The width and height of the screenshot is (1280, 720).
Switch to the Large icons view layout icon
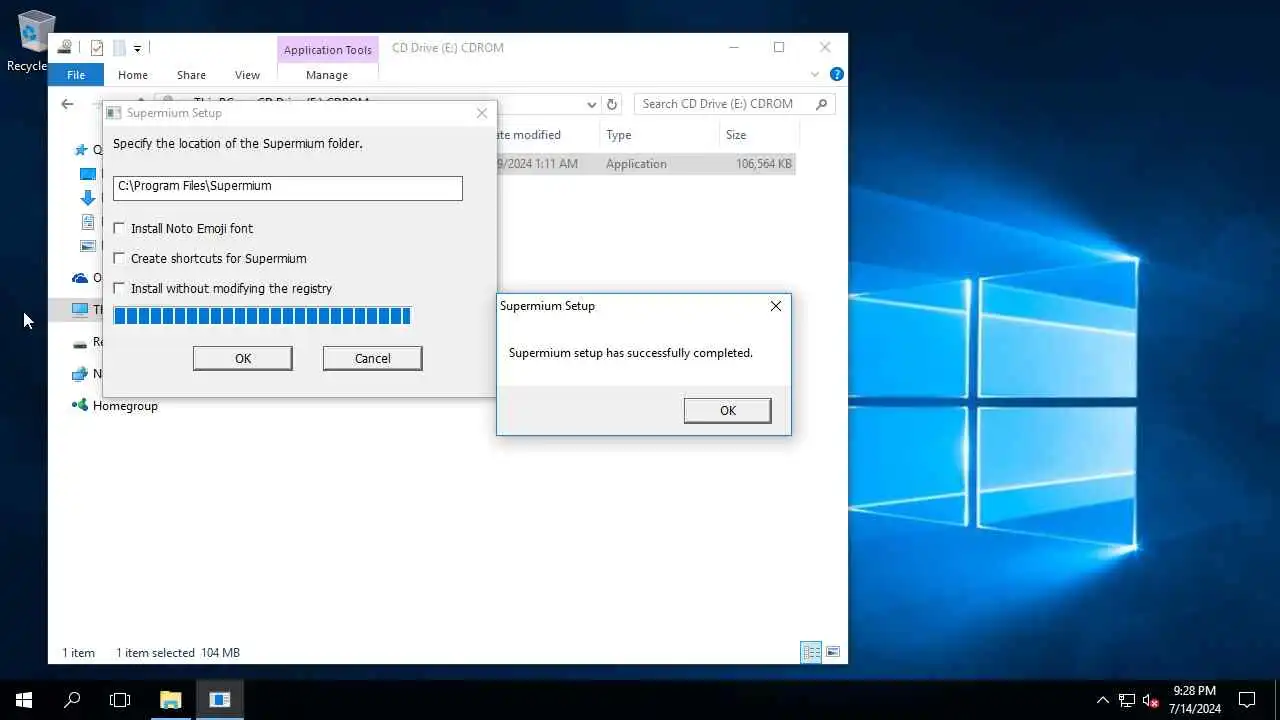(832, 653)
